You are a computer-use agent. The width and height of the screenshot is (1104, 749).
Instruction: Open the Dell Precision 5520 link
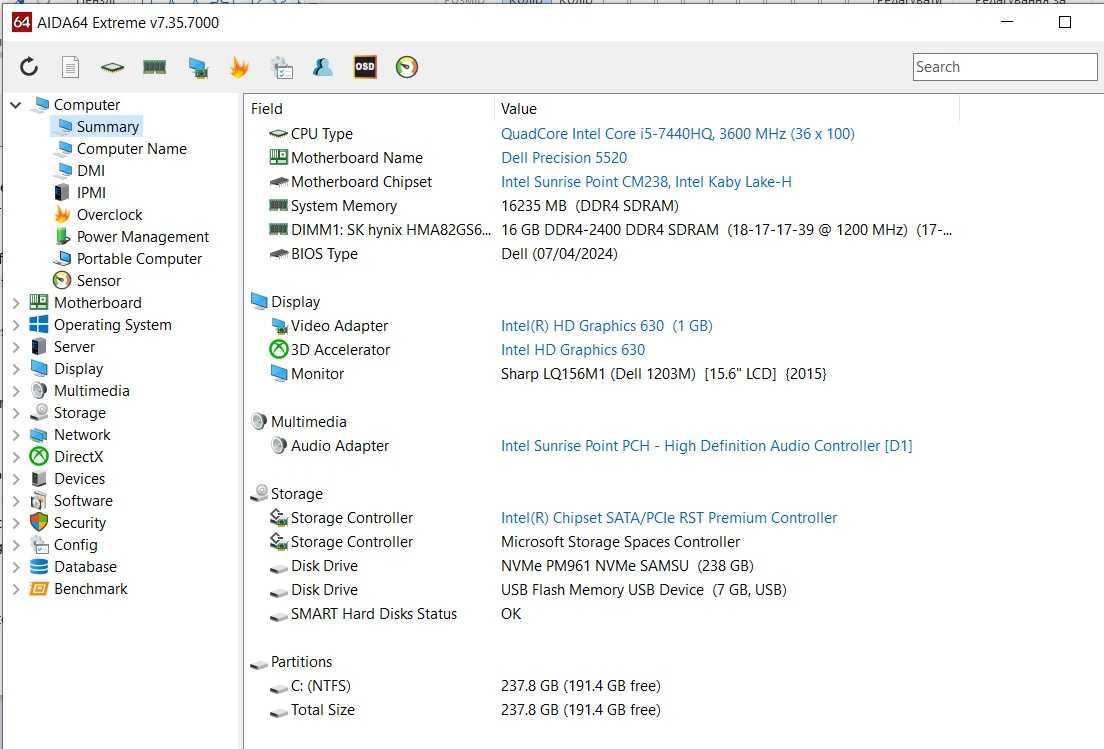(564, 158)
